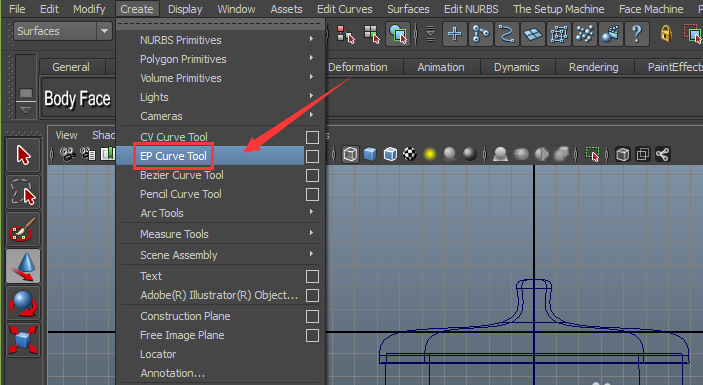Click the blue dots cluster toolbar icon

pyautogui.click(x=585, y=34)
